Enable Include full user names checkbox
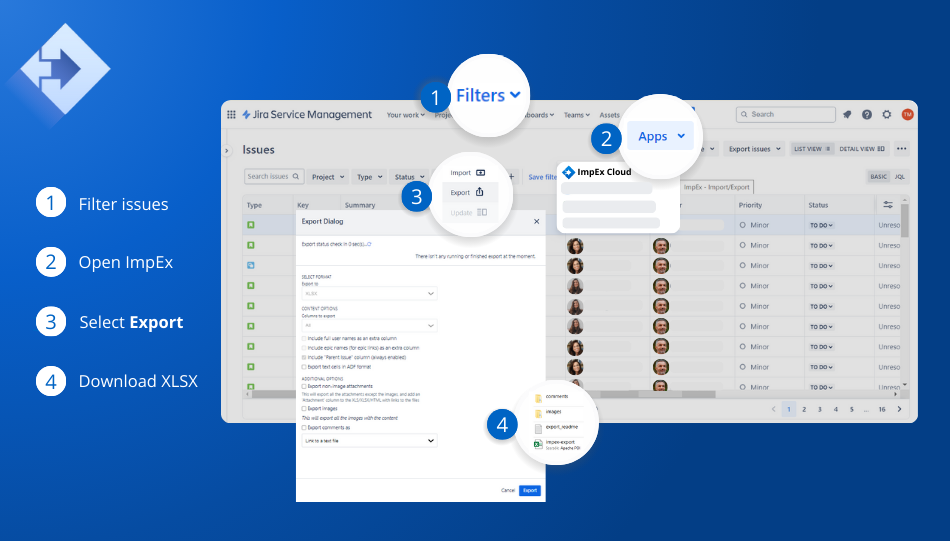The width and height of the screenshot is (950, 541). [x=304, y=339]
